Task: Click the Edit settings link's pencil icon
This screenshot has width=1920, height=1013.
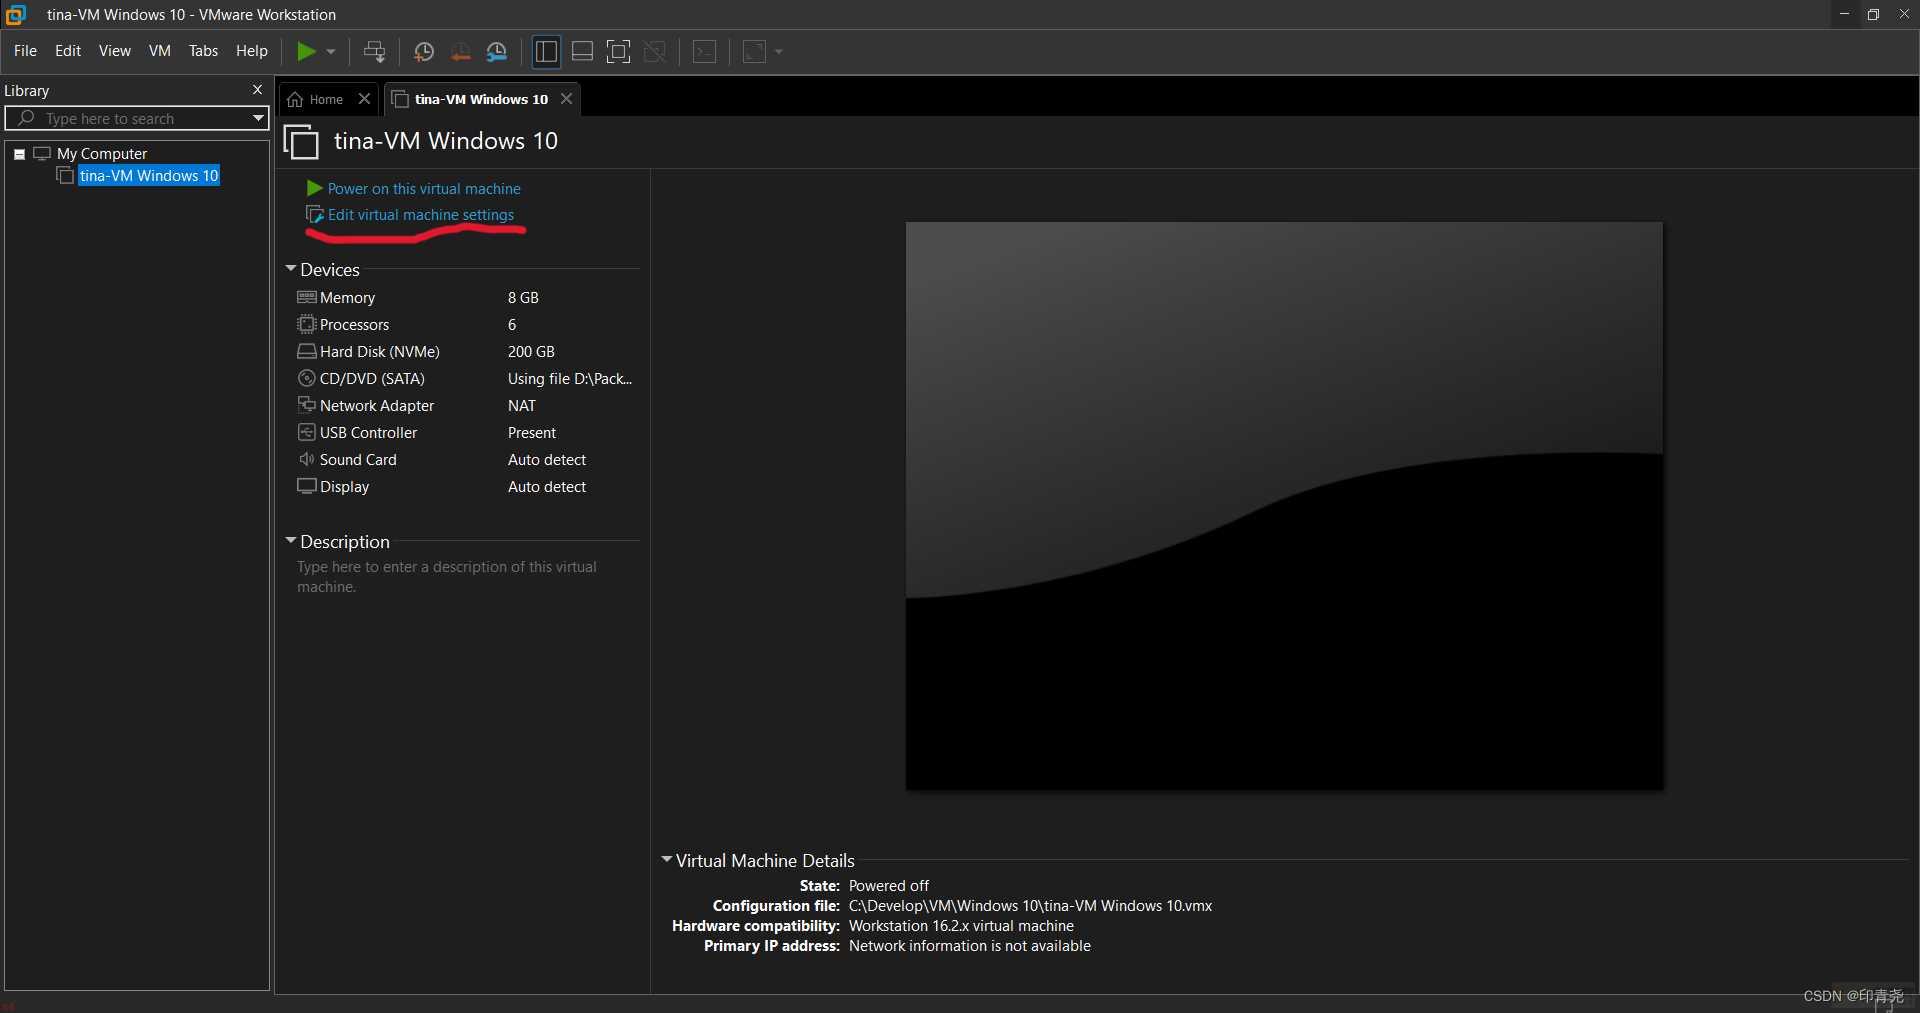Action: pos(314,214)
